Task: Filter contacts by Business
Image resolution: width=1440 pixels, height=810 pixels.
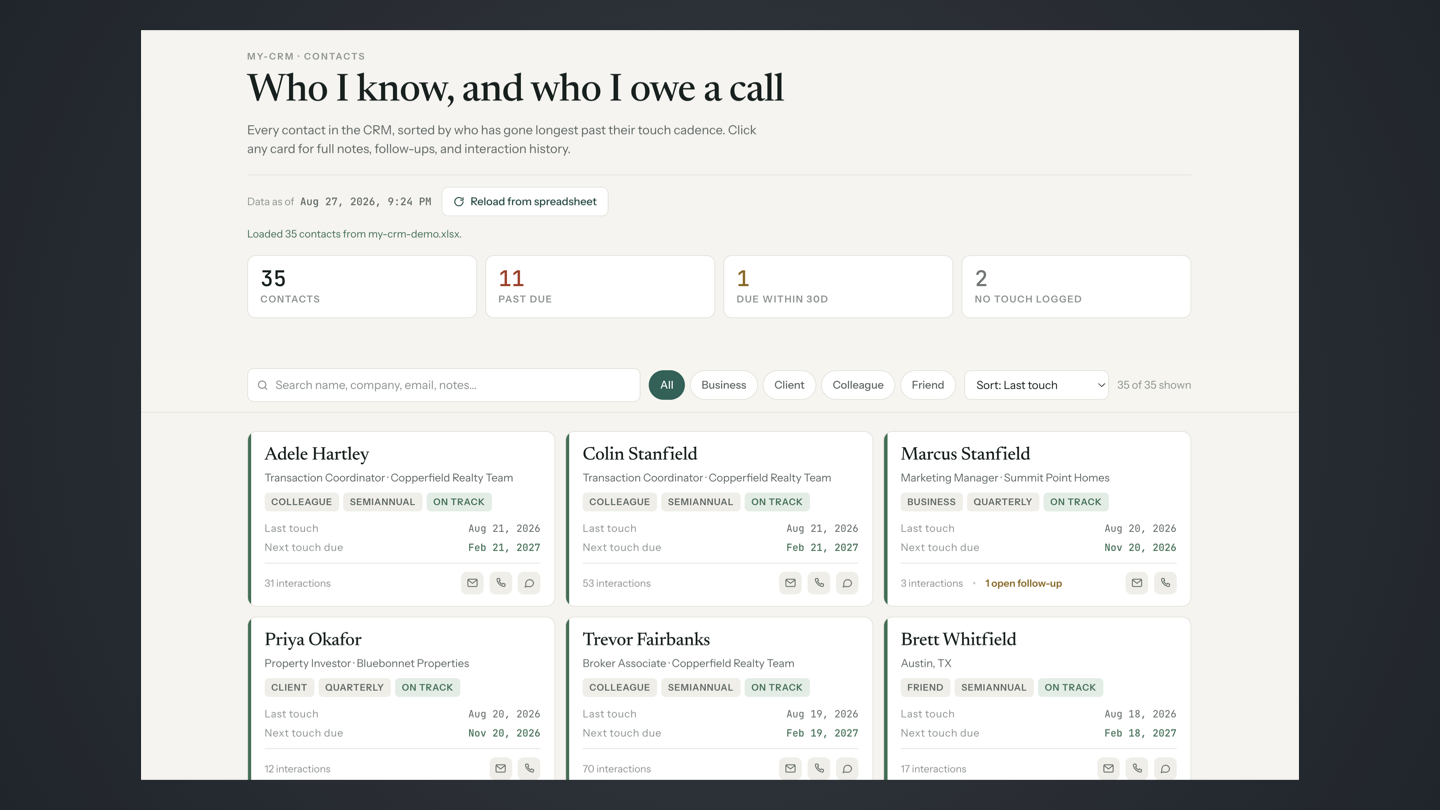Action: pos(723,385)
